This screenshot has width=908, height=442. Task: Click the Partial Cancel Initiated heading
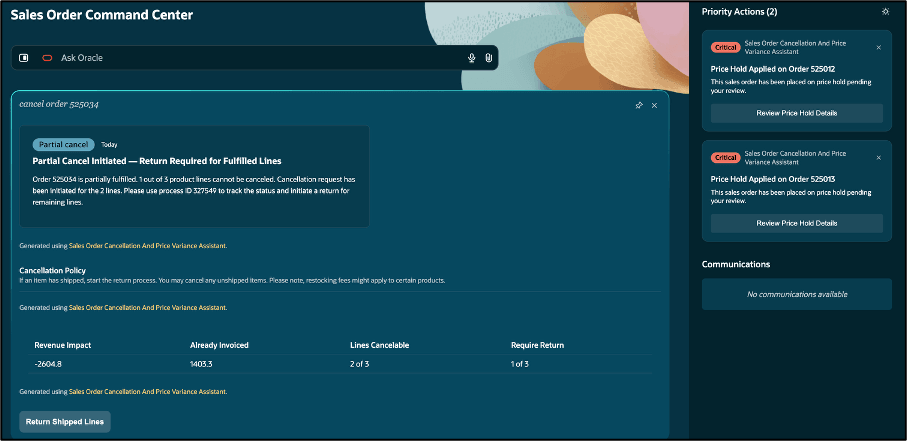pos(157,161)
